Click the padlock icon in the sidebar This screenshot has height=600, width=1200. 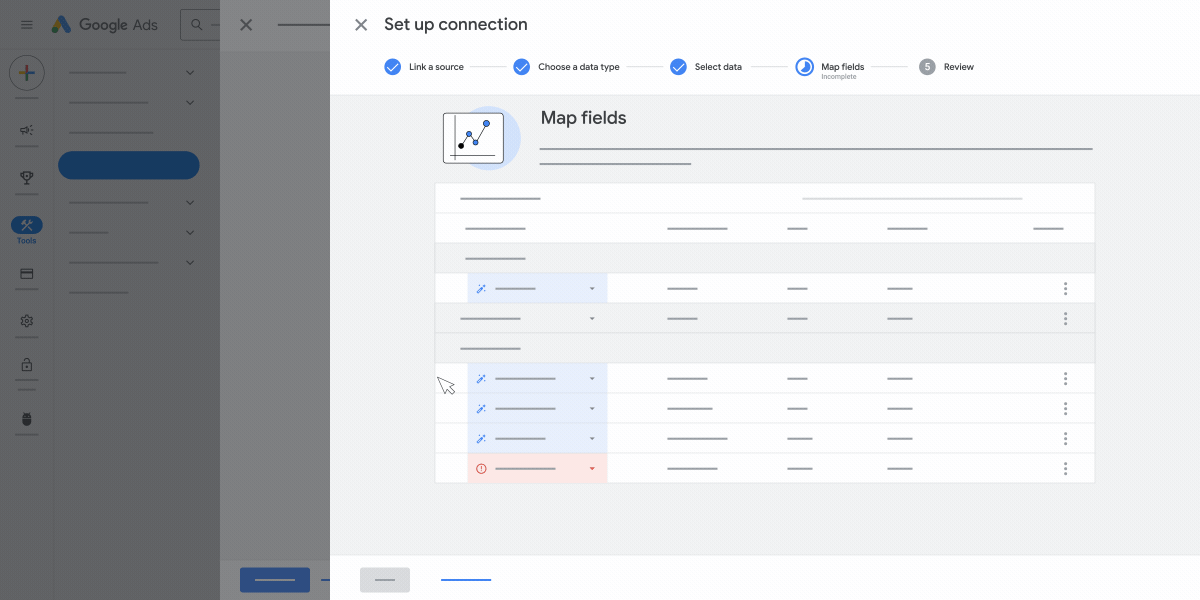pos(27,365)
